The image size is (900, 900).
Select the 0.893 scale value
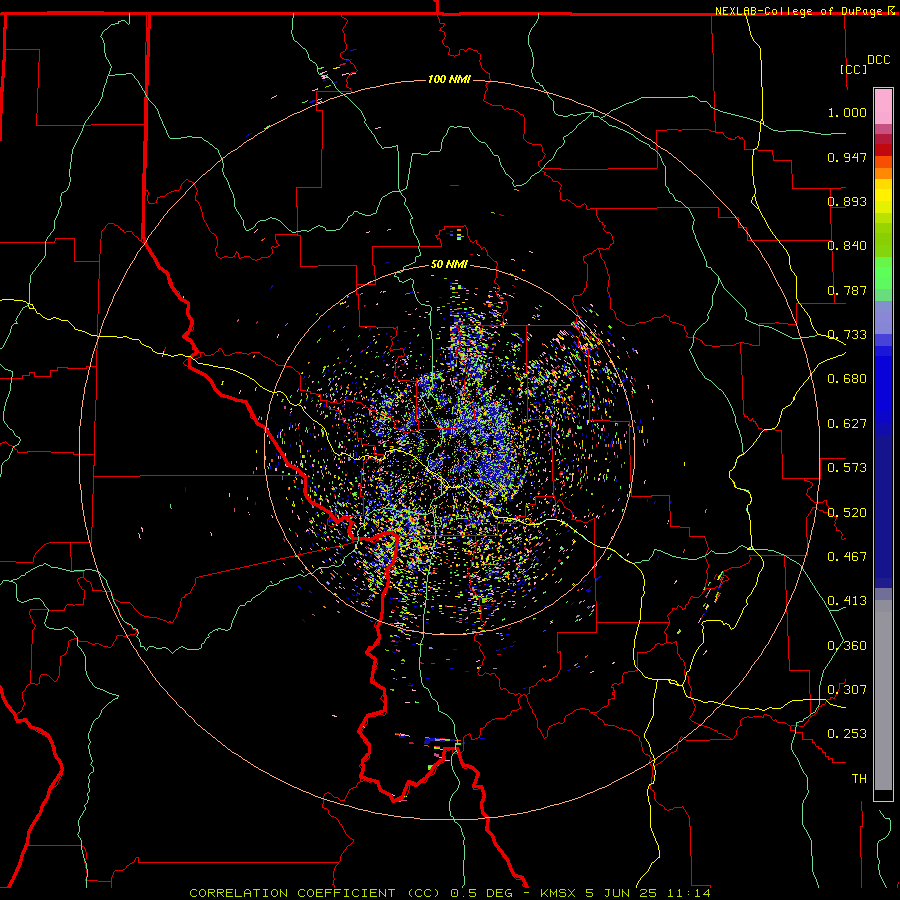point(847,201)
